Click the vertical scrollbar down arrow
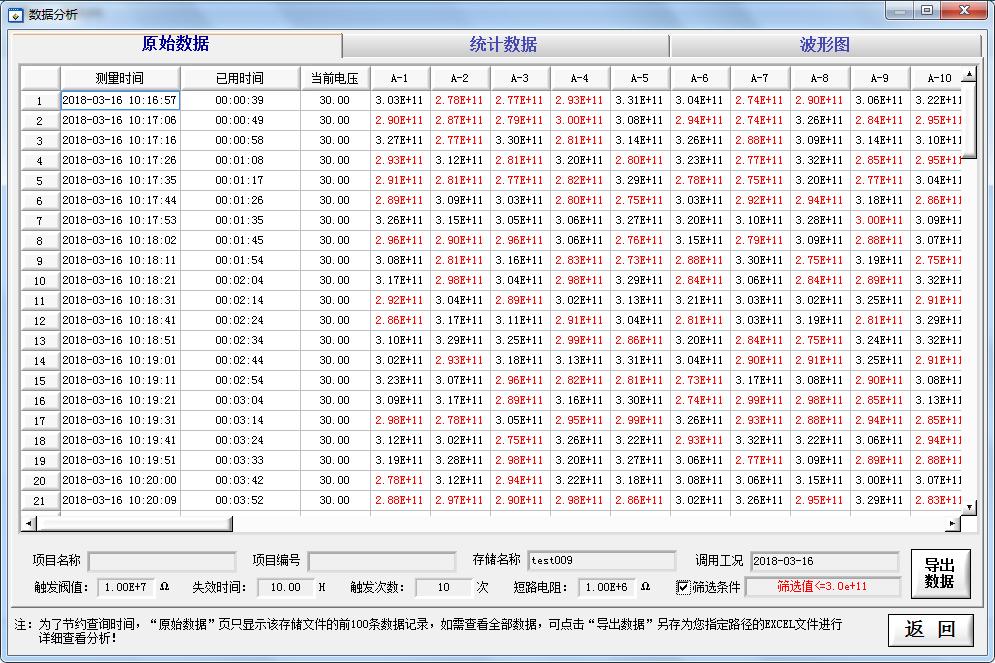This screenshot has width=995, height=663. click(x=968, y=508)
